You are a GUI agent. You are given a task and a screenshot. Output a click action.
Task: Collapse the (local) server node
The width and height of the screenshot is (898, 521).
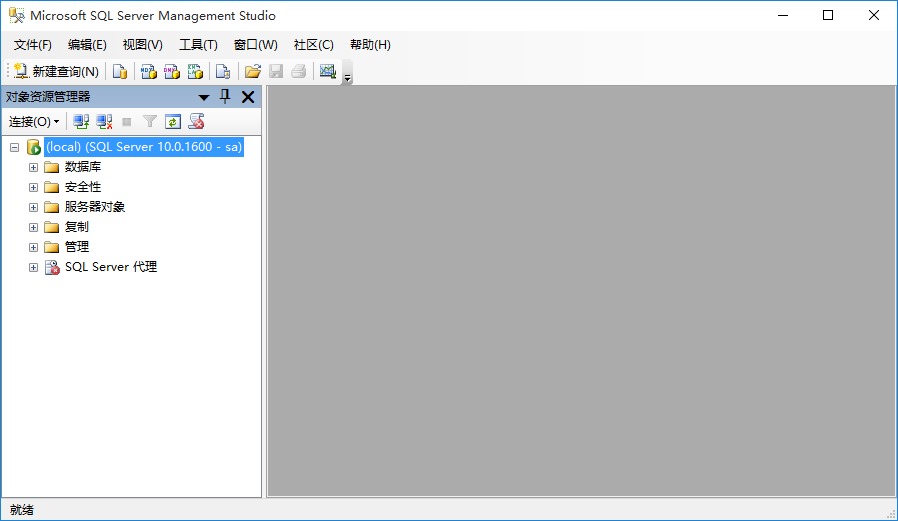pyautogui.click(x=15, y=147)
